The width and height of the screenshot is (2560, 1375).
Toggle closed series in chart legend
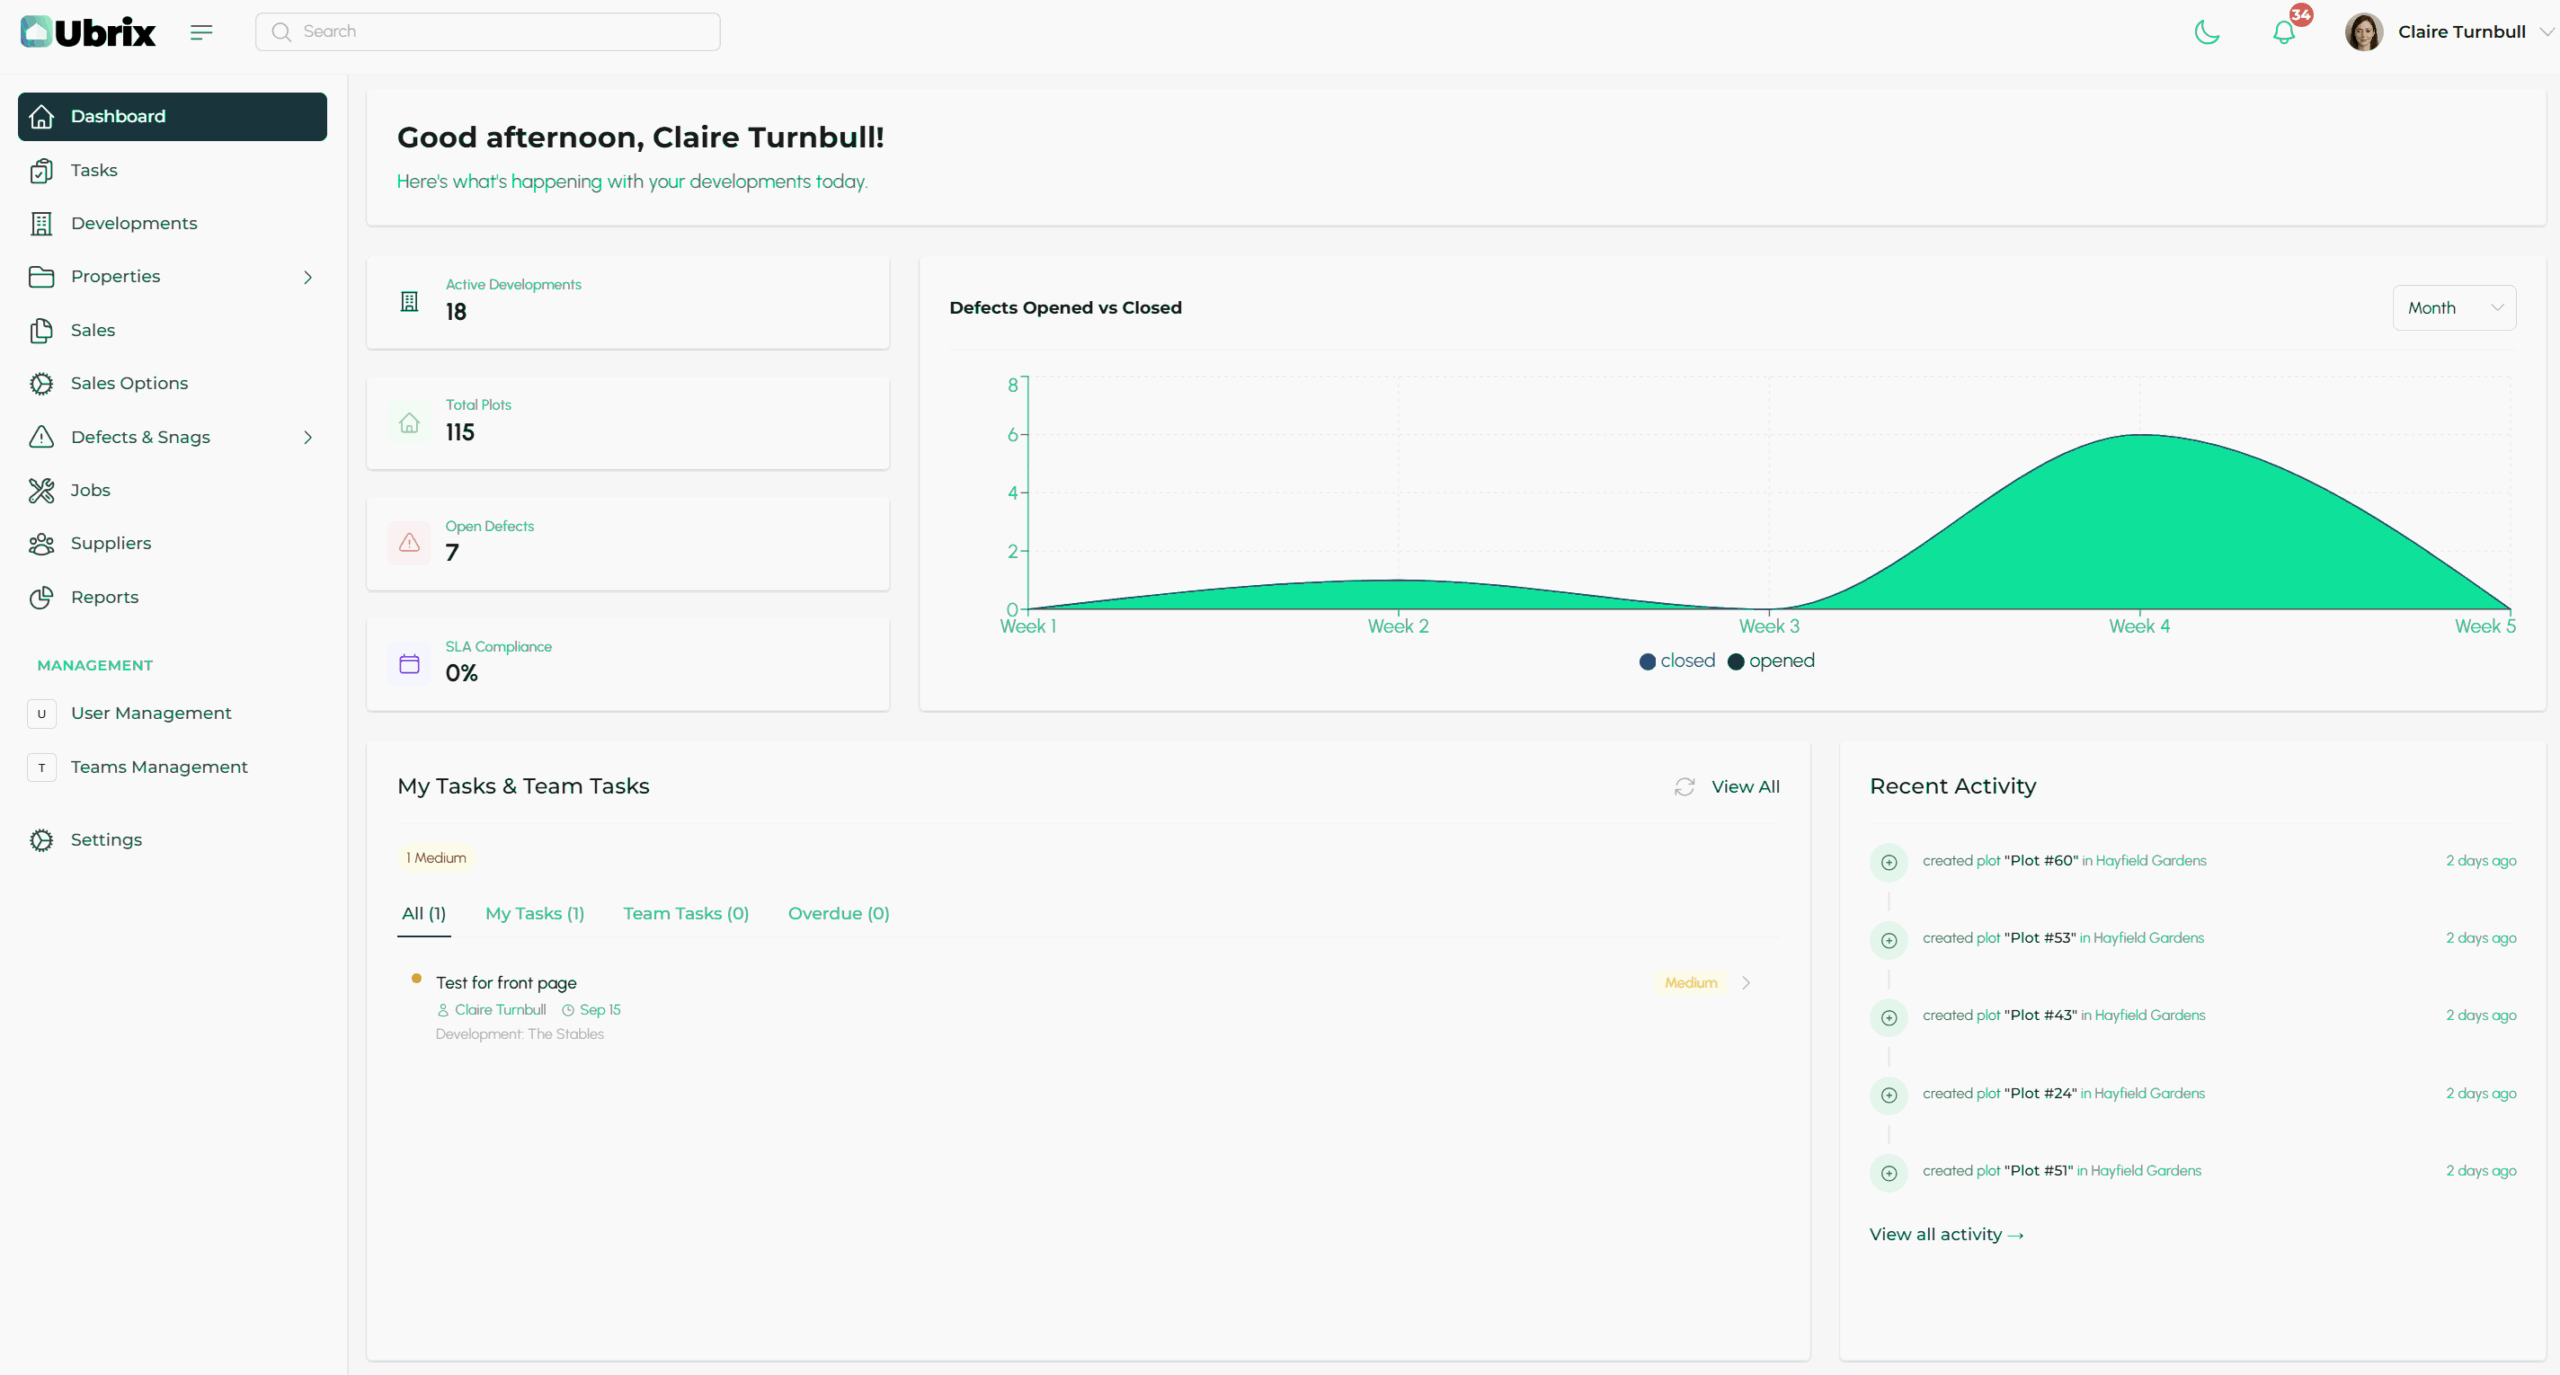click(x=1677, y=661)
